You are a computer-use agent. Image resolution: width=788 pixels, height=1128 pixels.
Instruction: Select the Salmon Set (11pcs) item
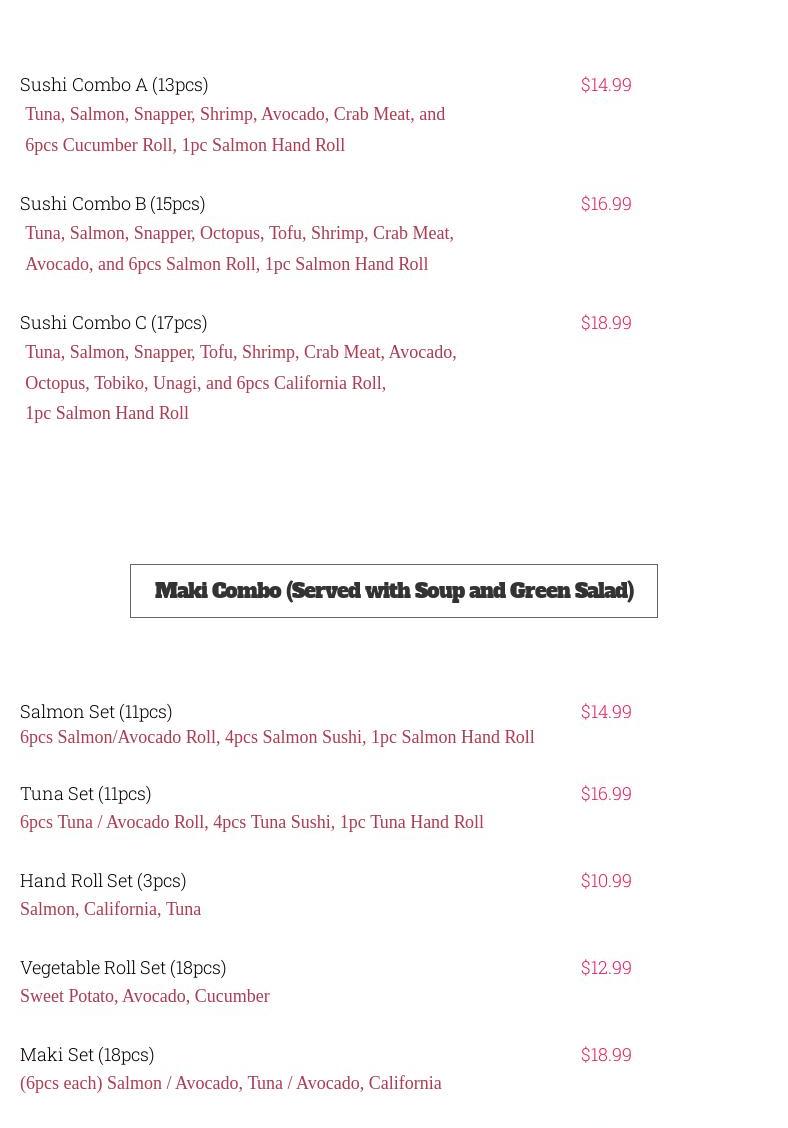[96, 711]
